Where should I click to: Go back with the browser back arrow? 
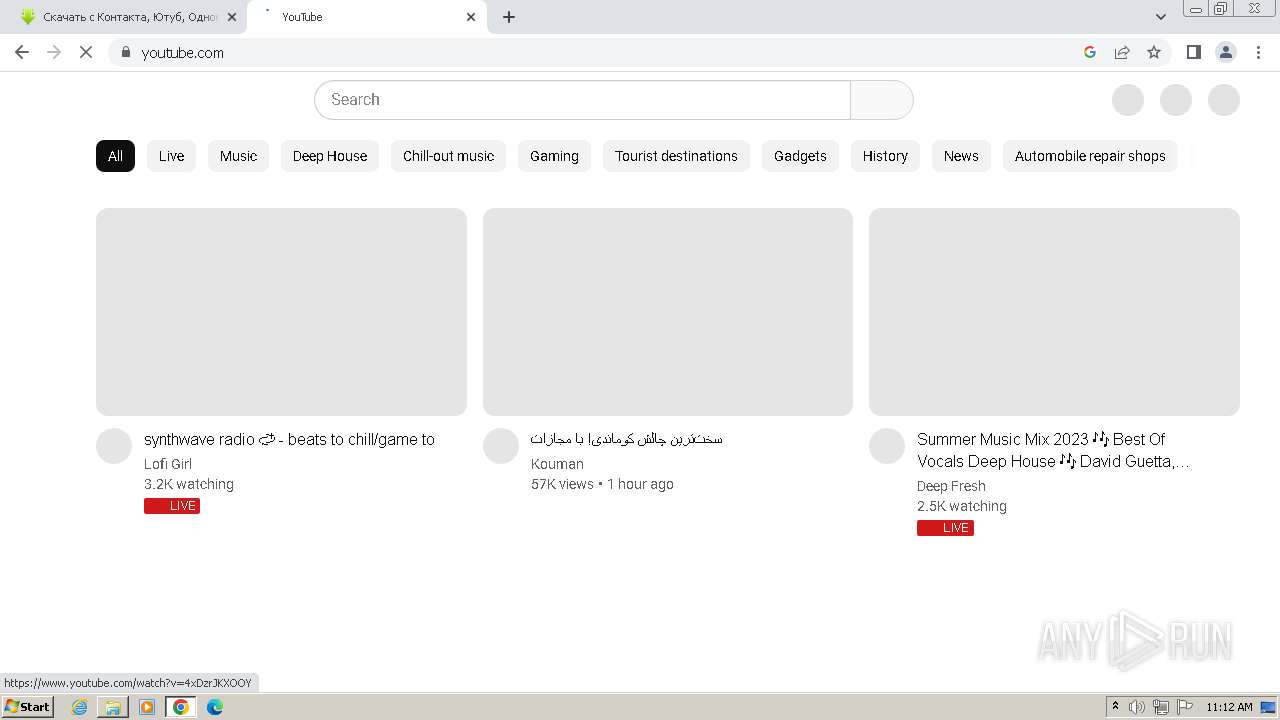22,52
